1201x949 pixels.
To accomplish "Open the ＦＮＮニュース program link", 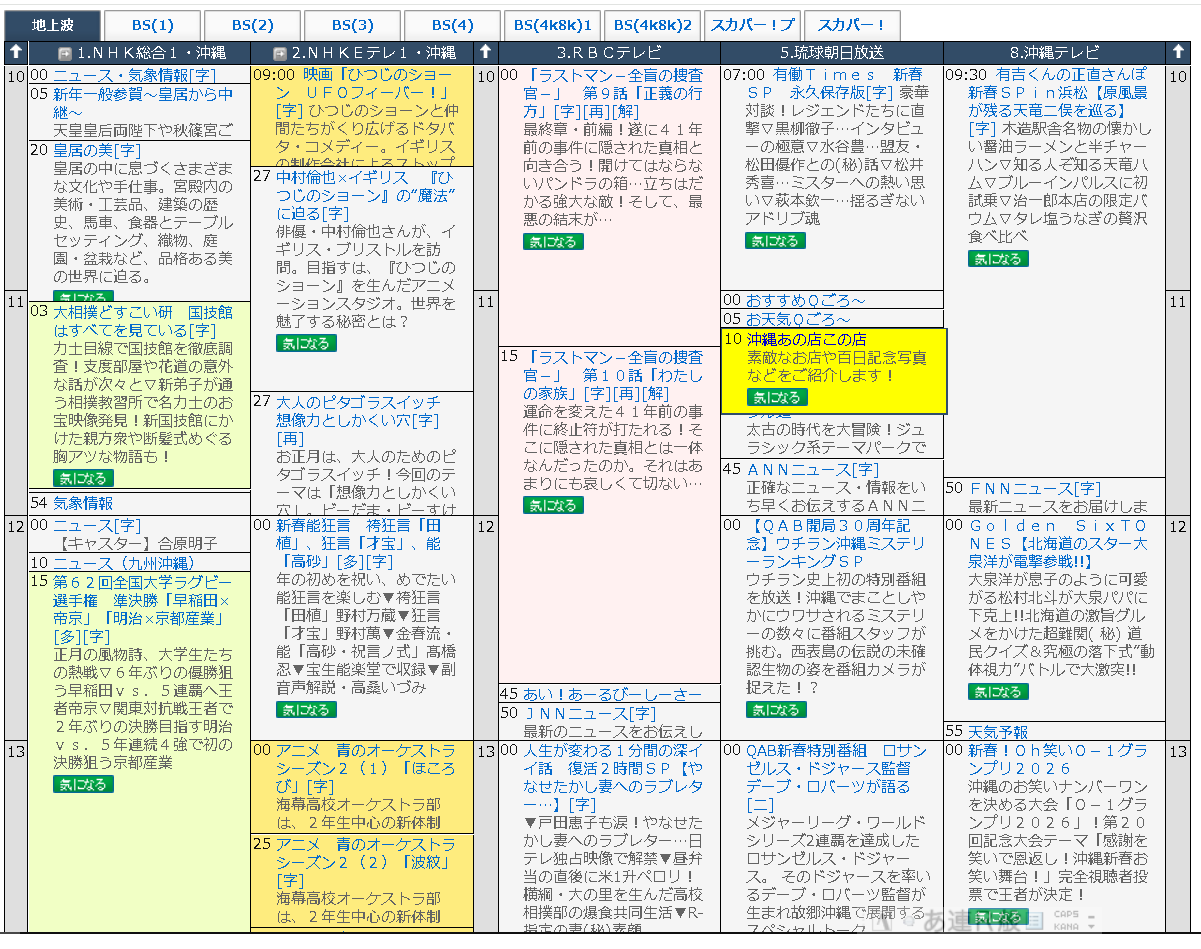I will (1035, 488).
